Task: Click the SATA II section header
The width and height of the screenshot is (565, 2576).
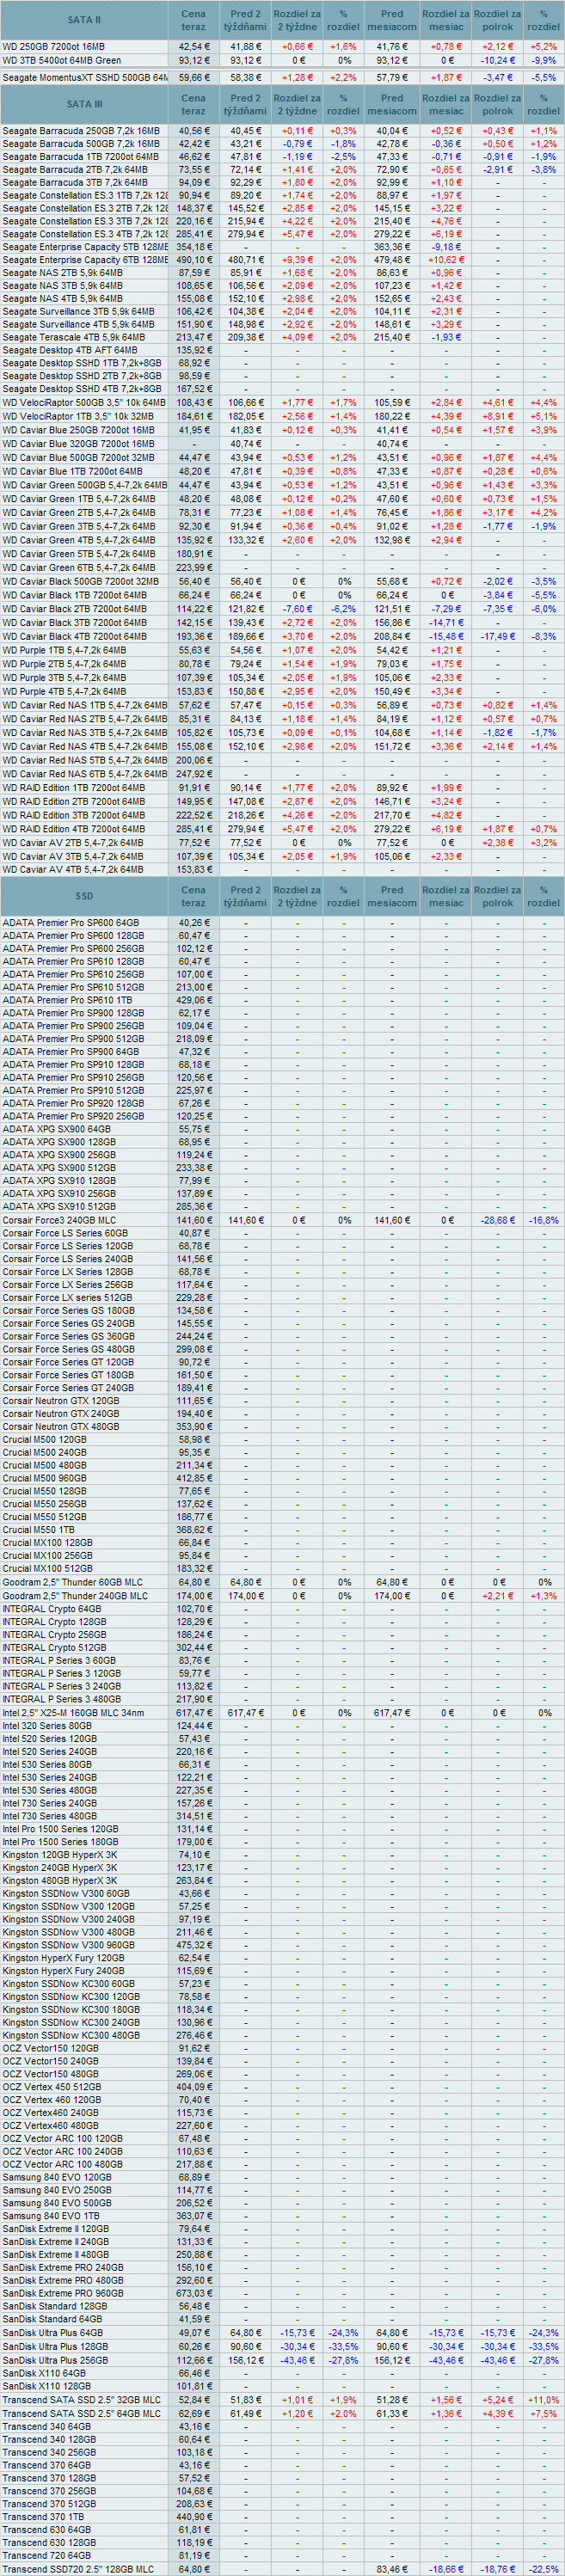Action: [x=84, y=20]
